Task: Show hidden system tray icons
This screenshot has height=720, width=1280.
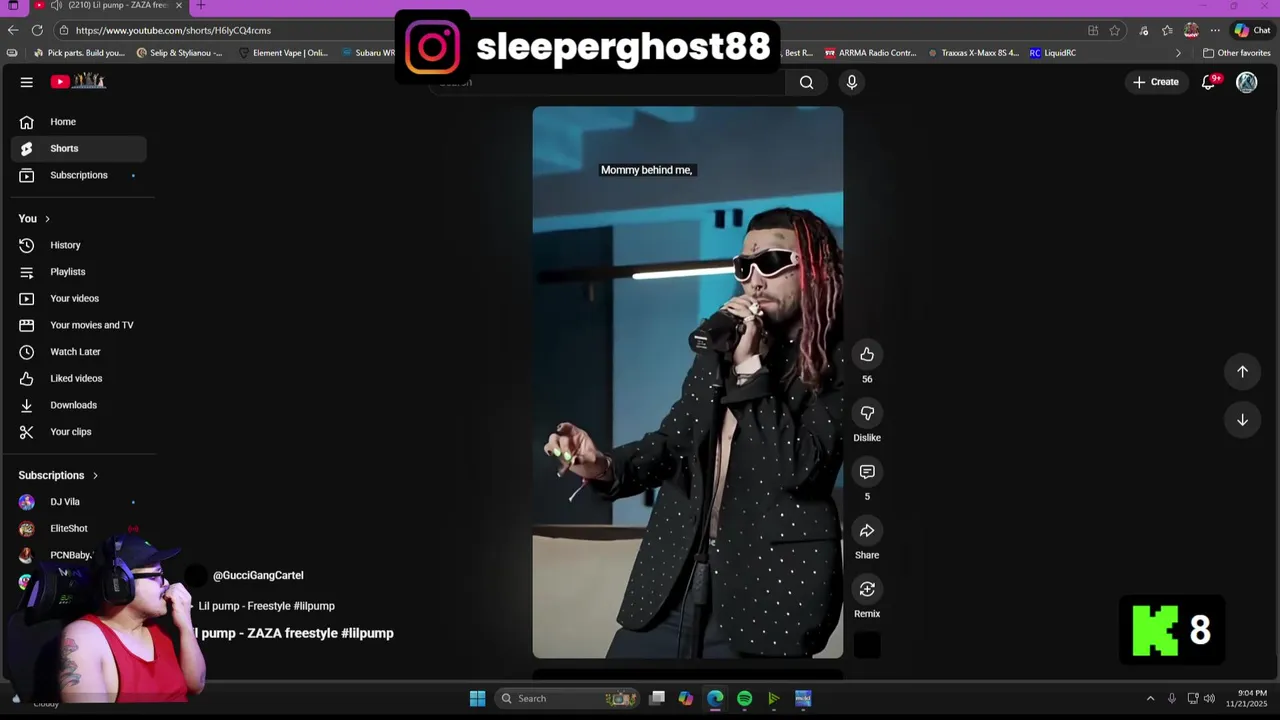Action: tap(1150, 698)
